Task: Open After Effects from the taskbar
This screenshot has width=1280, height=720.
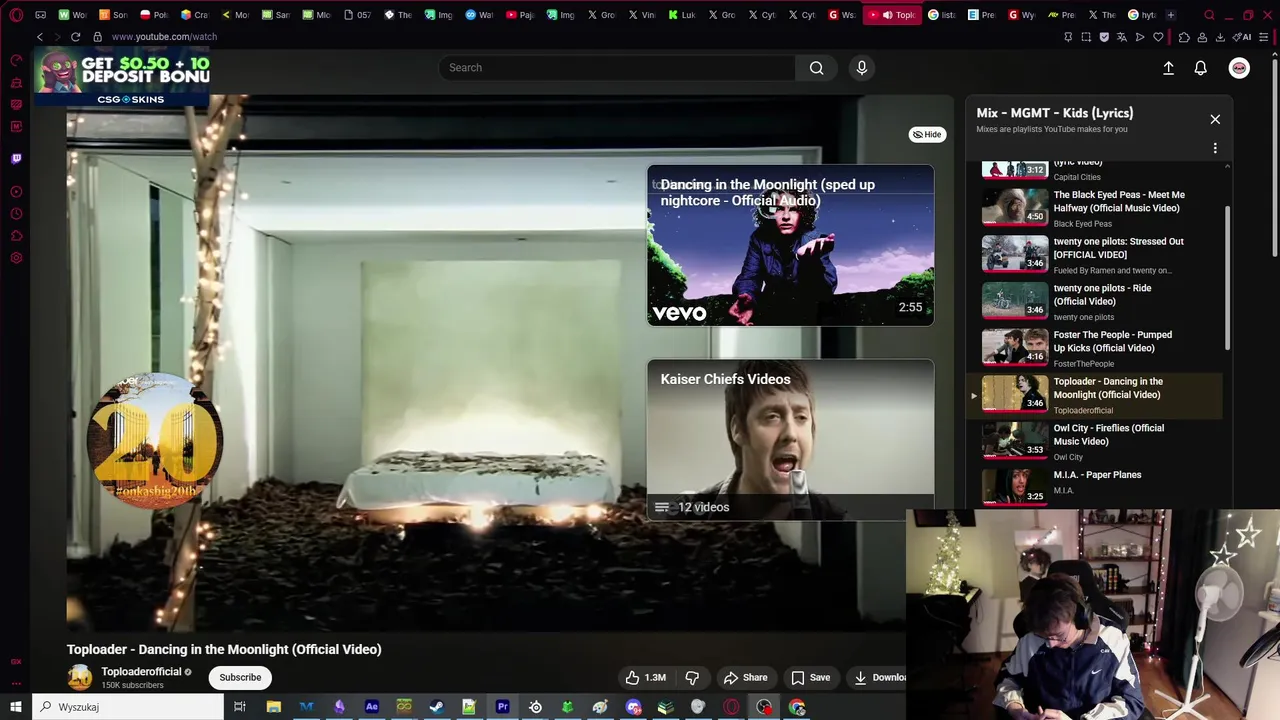Action: click(371, 707)
